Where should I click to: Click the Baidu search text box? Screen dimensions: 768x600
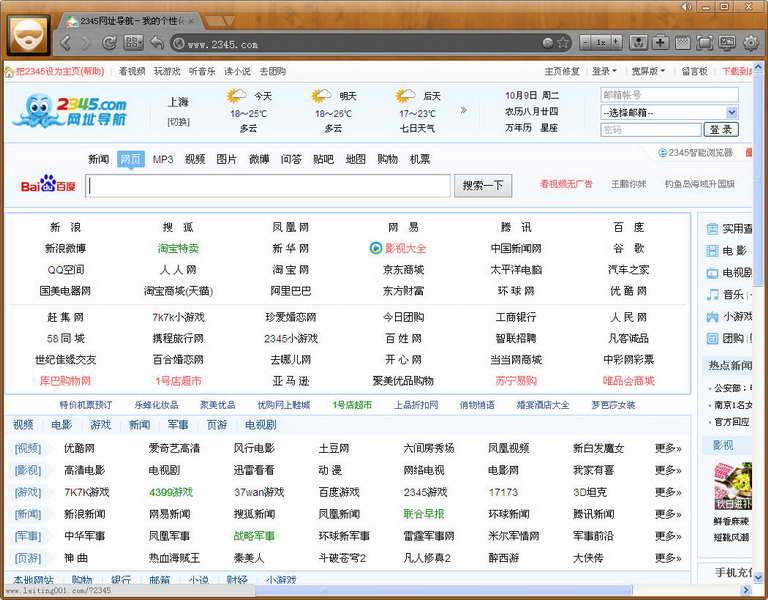pos(268,186)
